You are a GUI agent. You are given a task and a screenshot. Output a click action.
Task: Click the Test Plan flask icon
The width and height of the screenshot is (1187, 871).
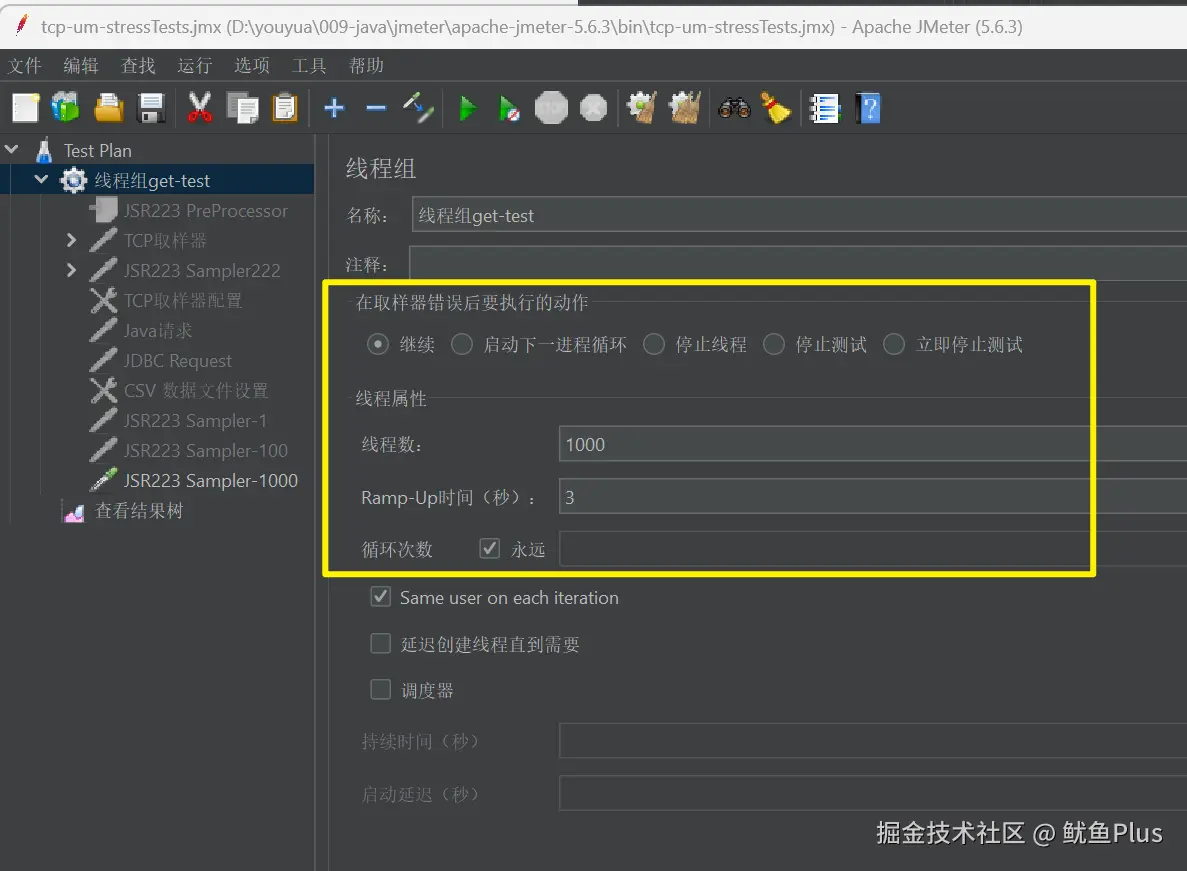(44, 151)
